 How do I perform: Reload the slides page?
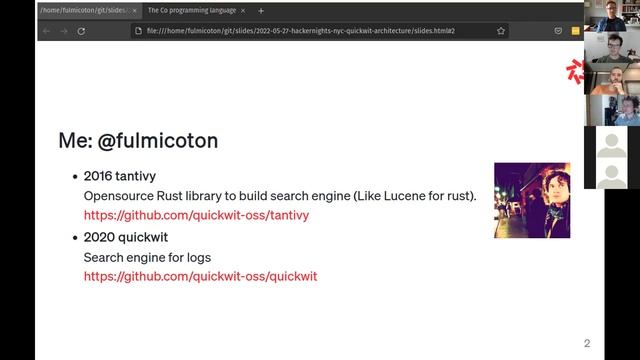click(x=81, y=31)
